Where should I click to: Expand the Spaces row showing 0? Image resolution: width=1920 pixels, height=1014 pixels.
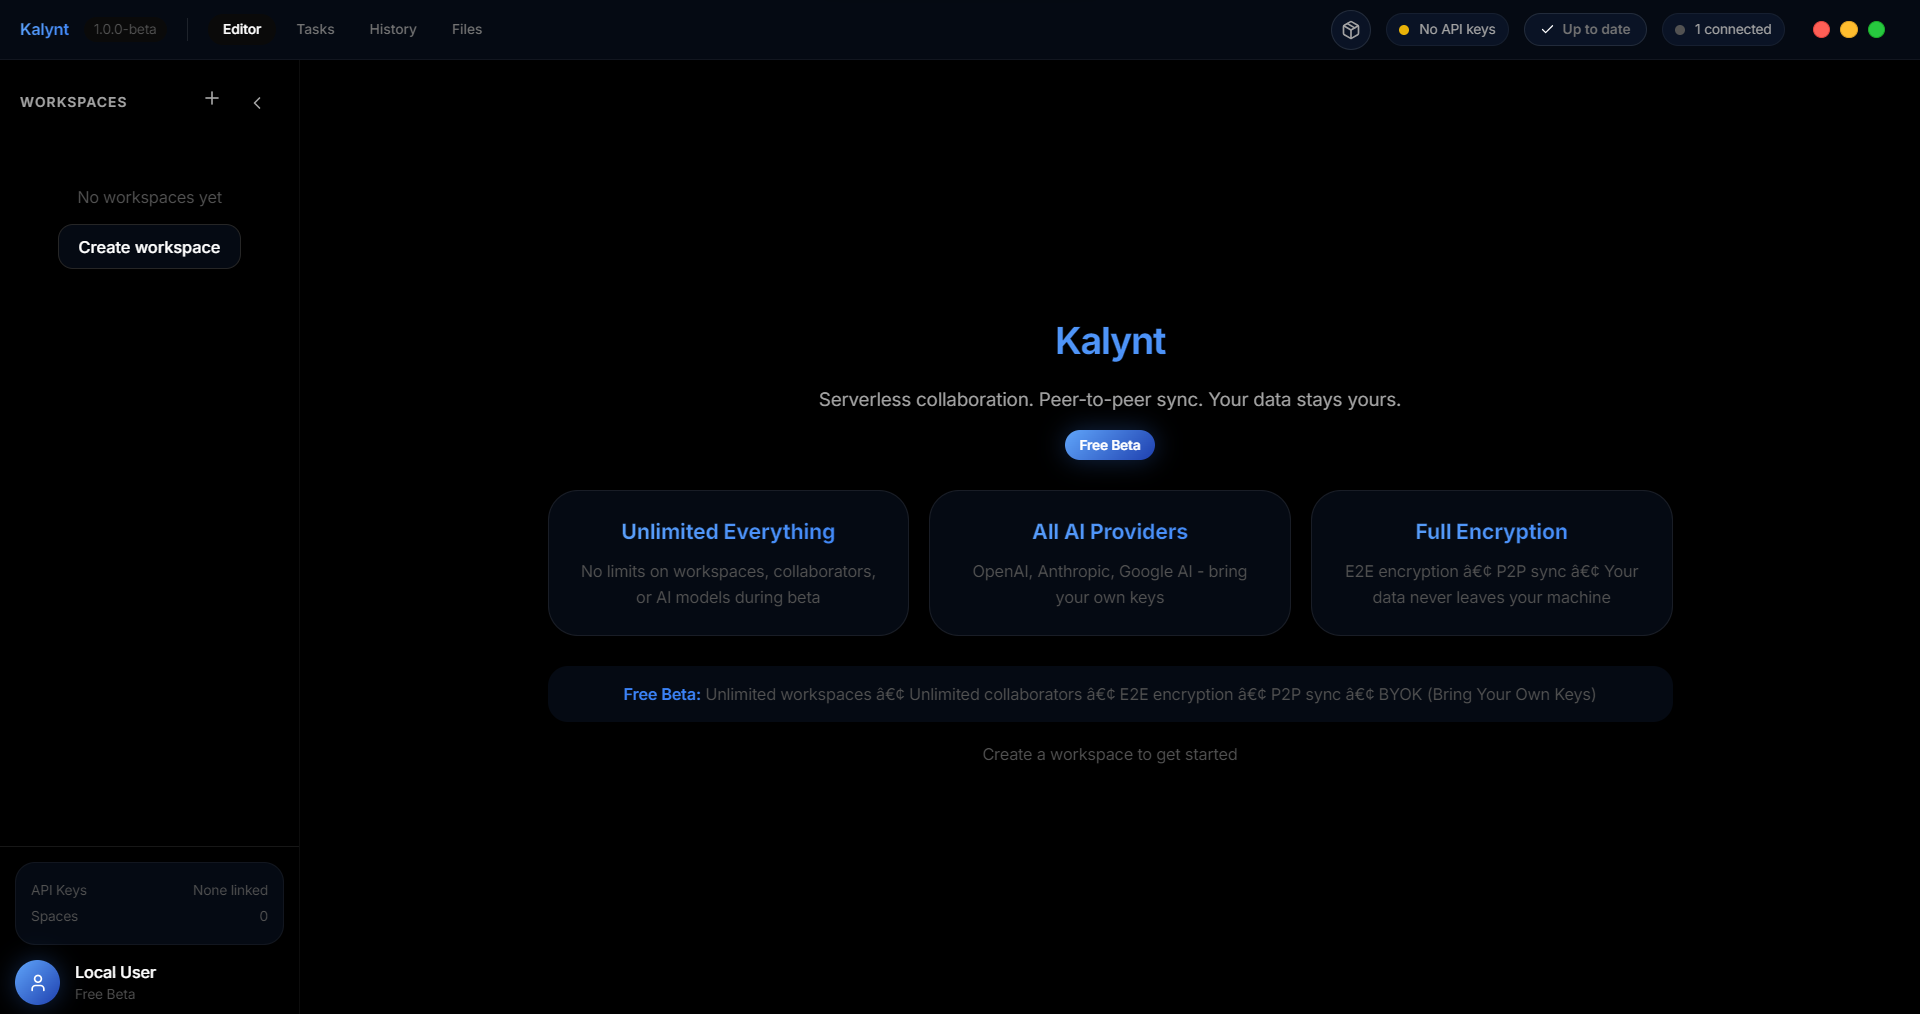(x=149, y=916)
